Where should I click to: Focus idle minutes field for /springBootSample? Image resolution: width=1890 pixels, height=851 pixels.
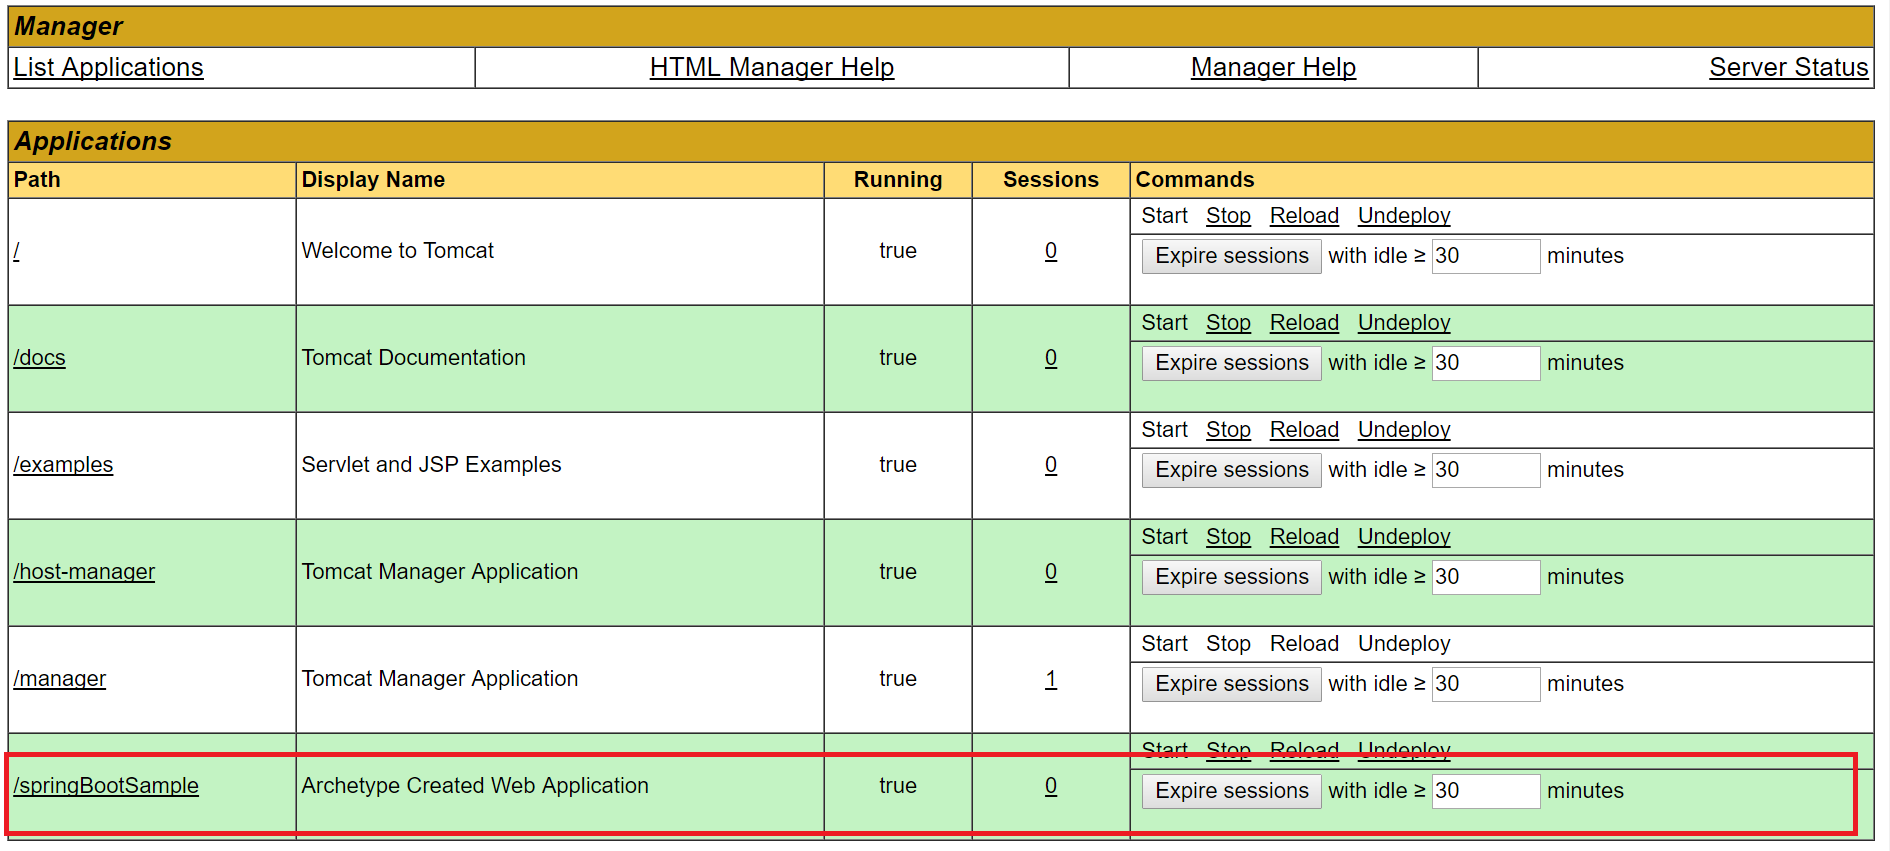1486,791
